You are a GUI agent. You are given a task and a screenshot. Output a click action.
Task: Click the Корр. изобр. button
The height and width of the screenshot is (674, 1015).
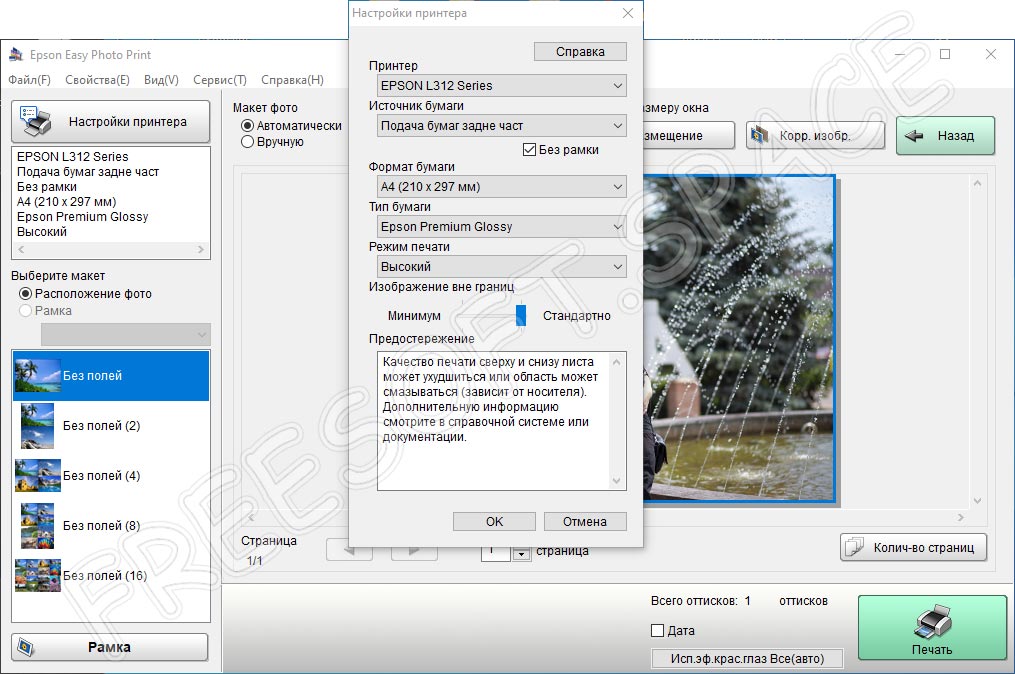pos(815,135)
